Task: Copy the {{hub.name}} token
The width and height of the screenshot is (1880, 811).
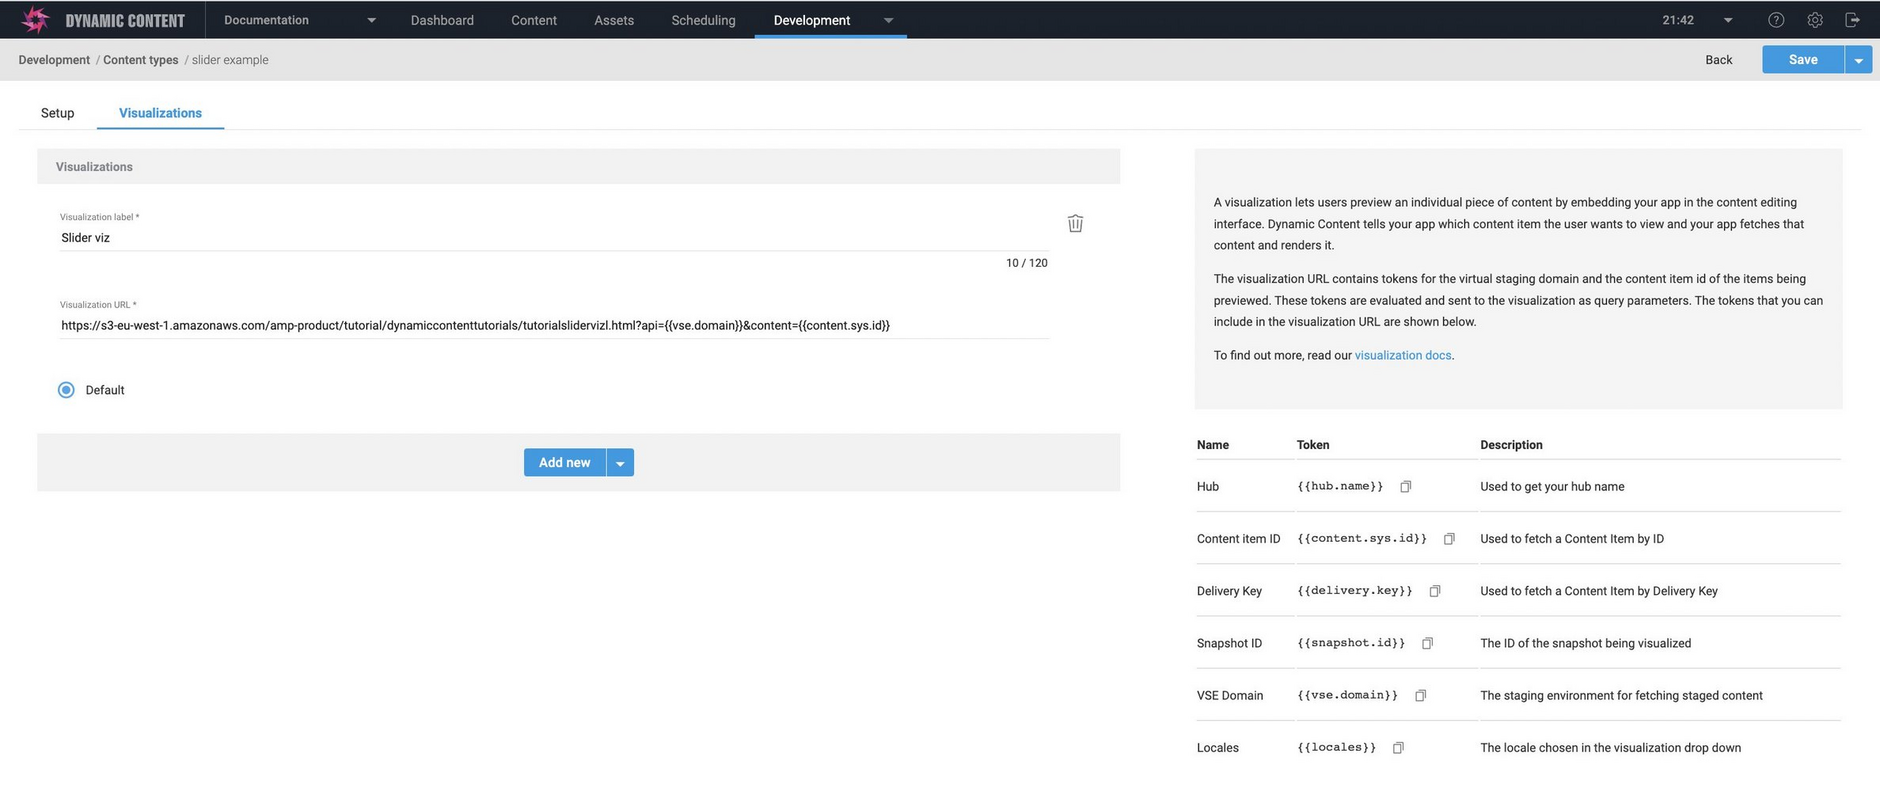Action: (x=1405, y=487)
